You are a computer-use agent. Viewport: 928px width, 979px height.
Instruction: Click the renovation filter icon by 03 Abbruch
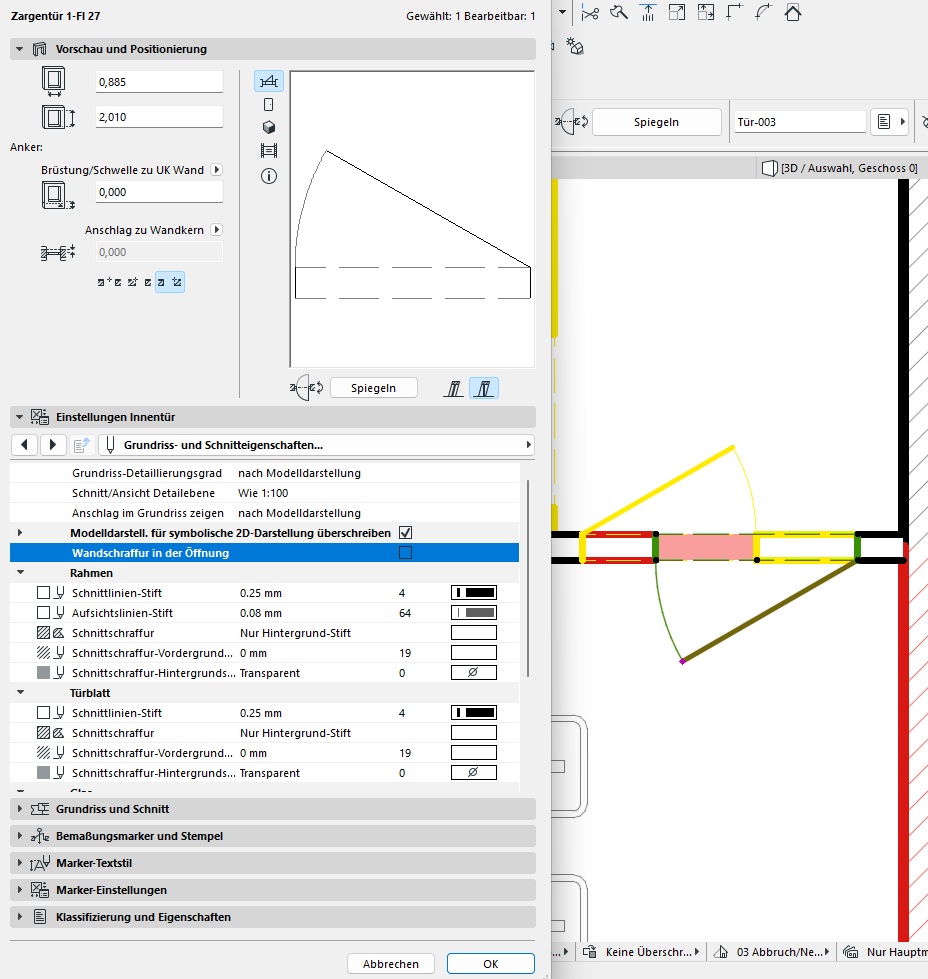(721, 952)
